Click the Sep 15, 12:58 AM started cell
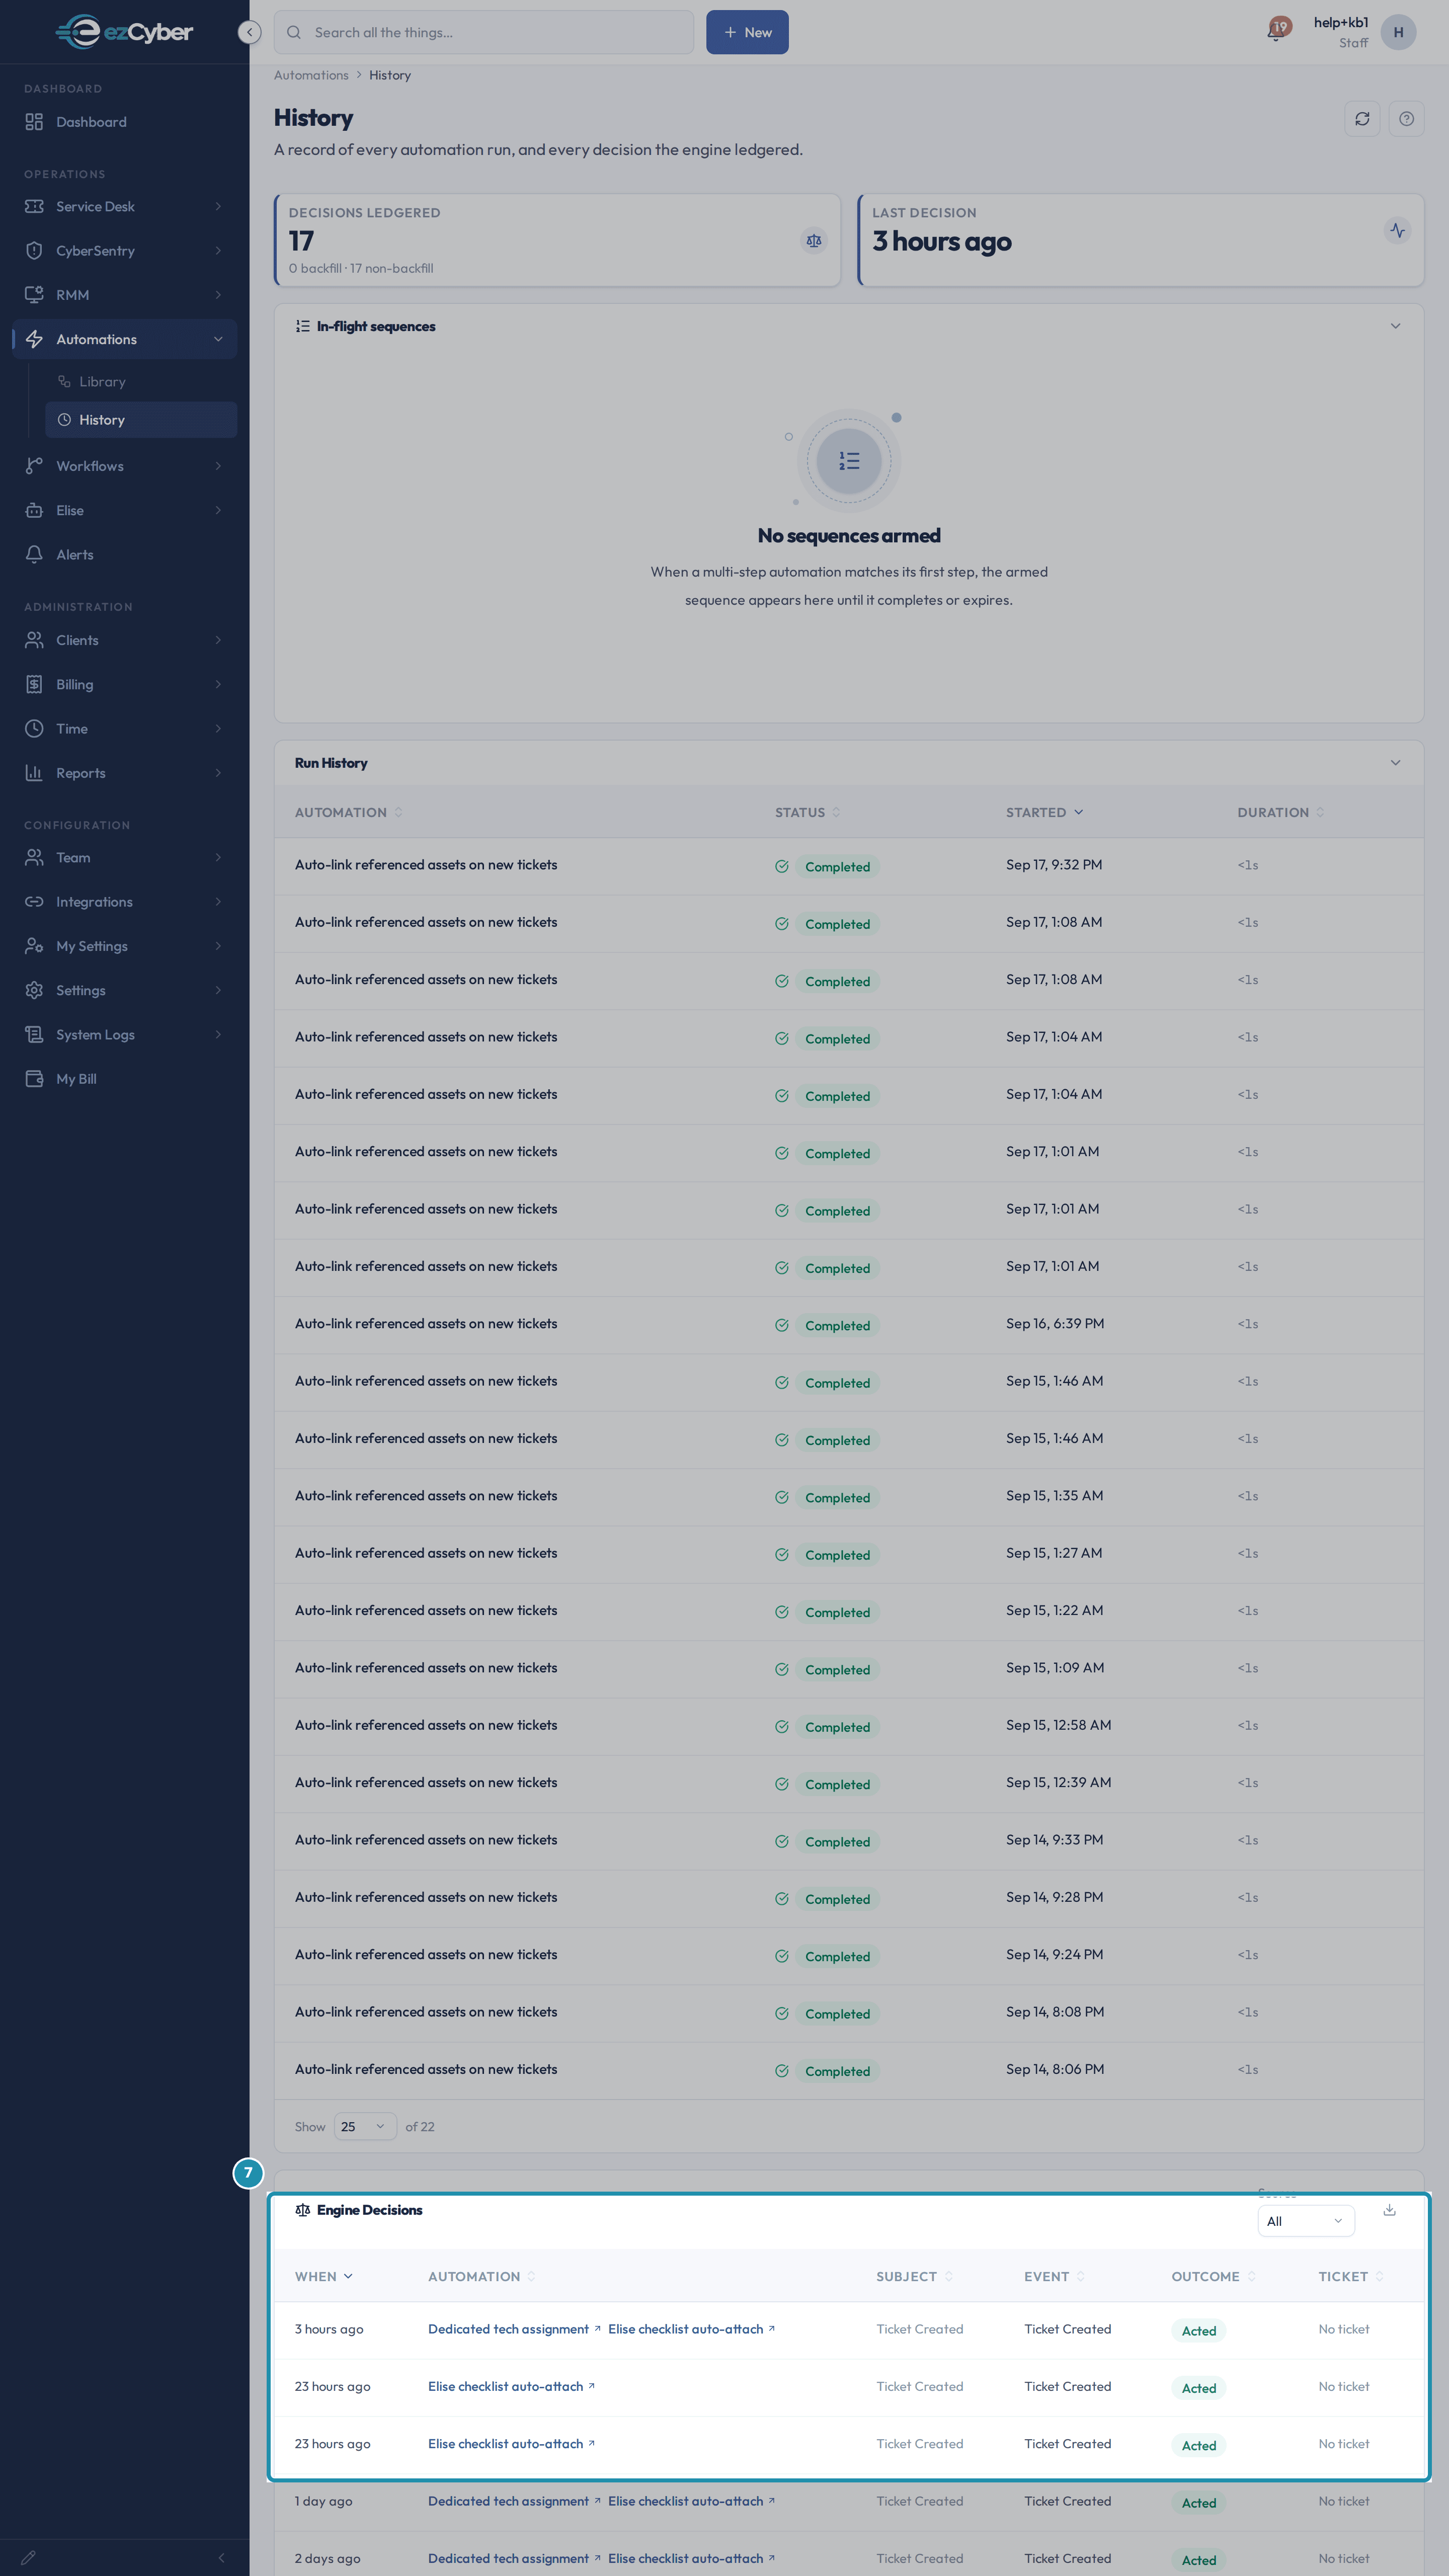 click(x=1058, y=1725)
